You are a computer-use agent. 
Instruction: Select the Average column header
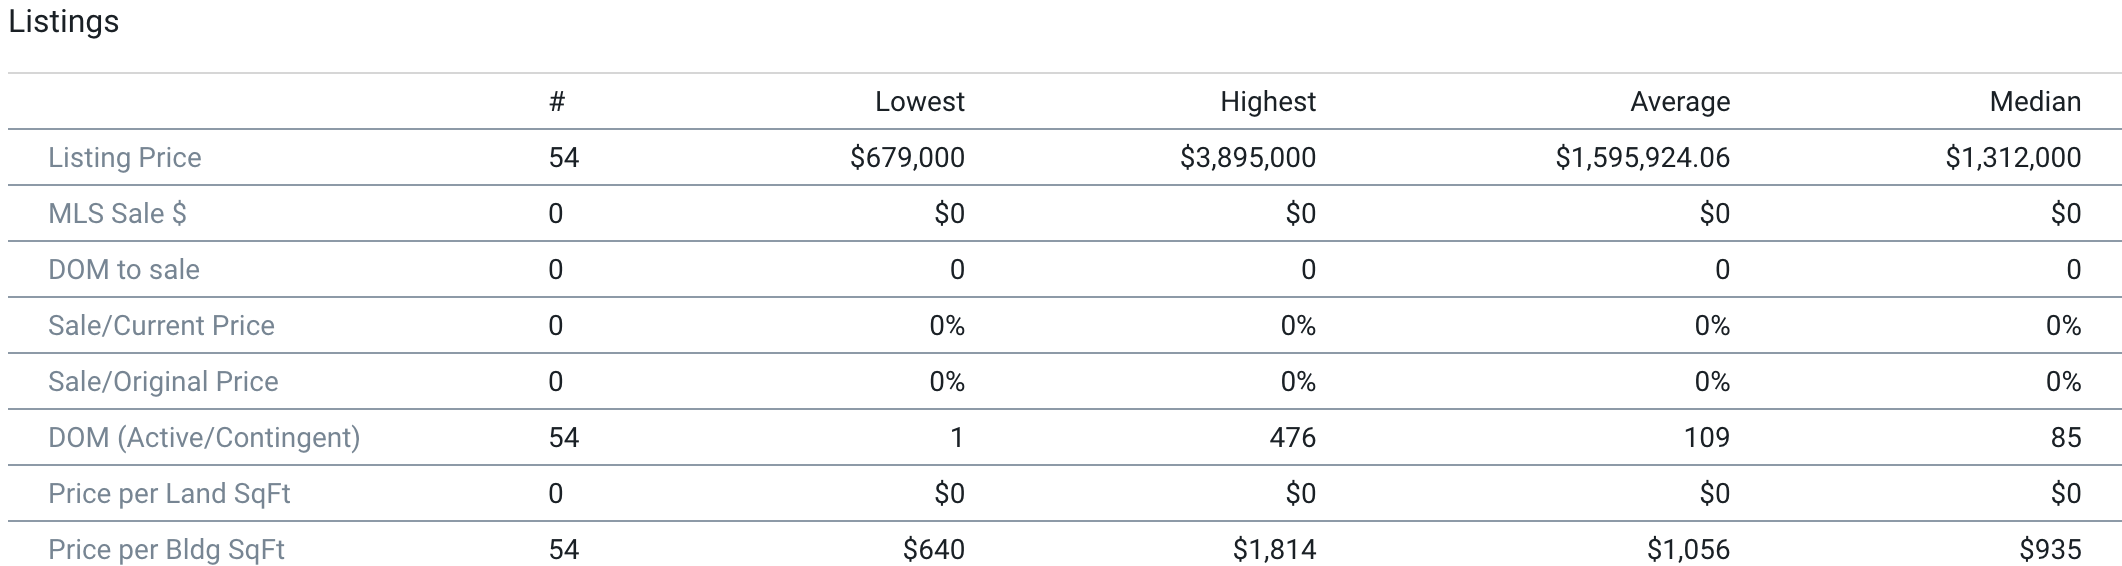coord(1679,101)
